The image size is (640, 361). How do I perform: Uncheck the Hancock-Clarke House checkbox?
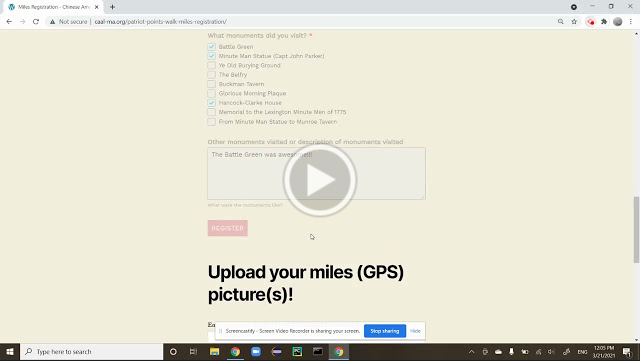(x=211, y=103)
